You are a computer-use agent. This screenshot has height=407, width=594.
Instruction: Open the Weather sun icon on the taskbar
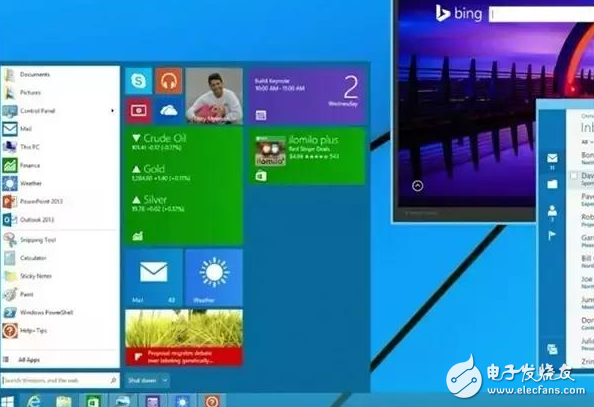[x=182, y=402]
